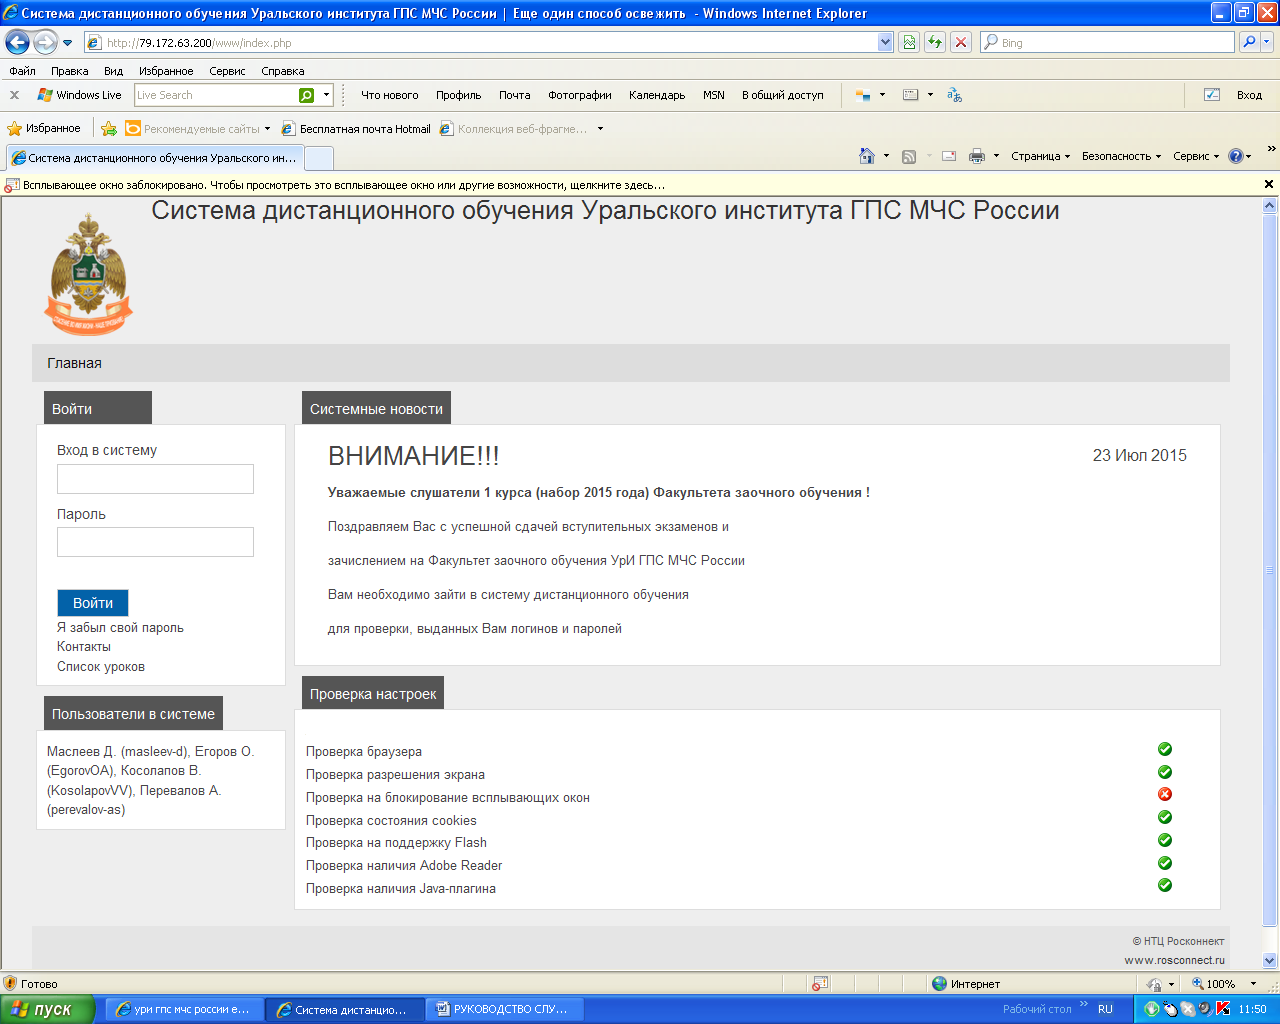Open the Список уроков link
The width and height of the screenshot is (1280, 1024).
[101, 667]
